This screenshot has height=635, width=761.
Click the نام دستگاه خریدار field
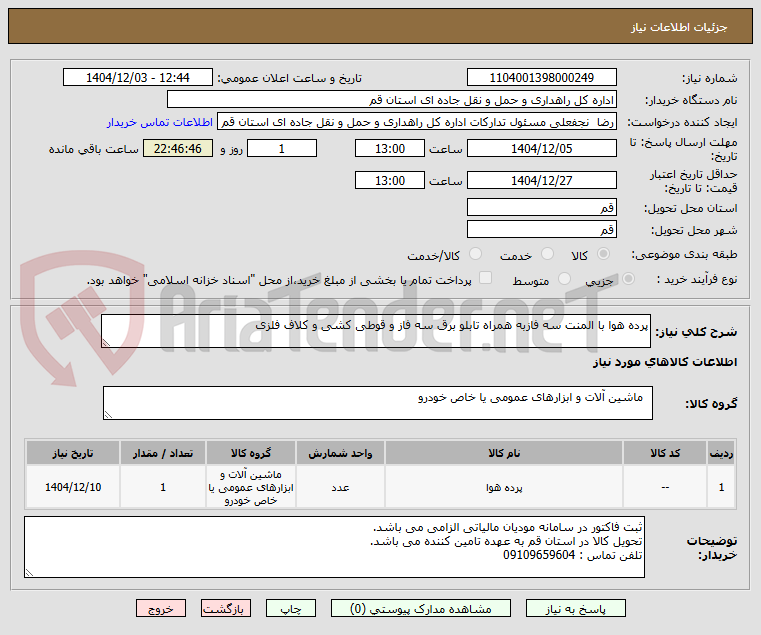(392, 100)
